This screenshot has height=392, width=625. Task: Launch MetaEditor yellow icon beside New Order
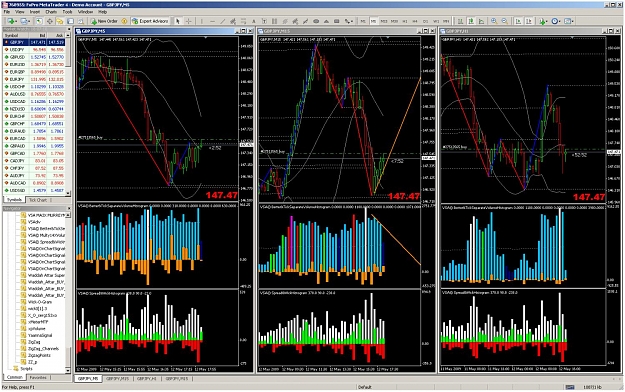[124, 21]
